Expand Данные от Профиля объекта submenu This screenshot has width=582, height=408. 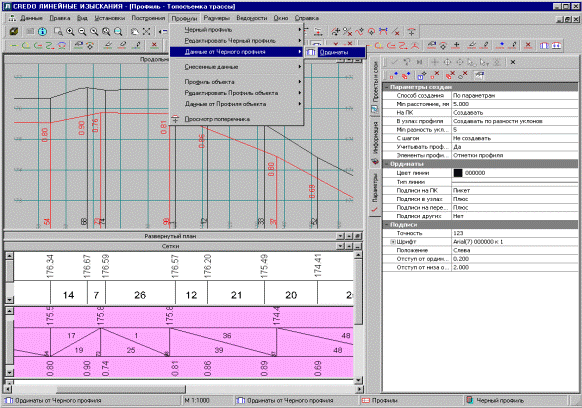236,104
